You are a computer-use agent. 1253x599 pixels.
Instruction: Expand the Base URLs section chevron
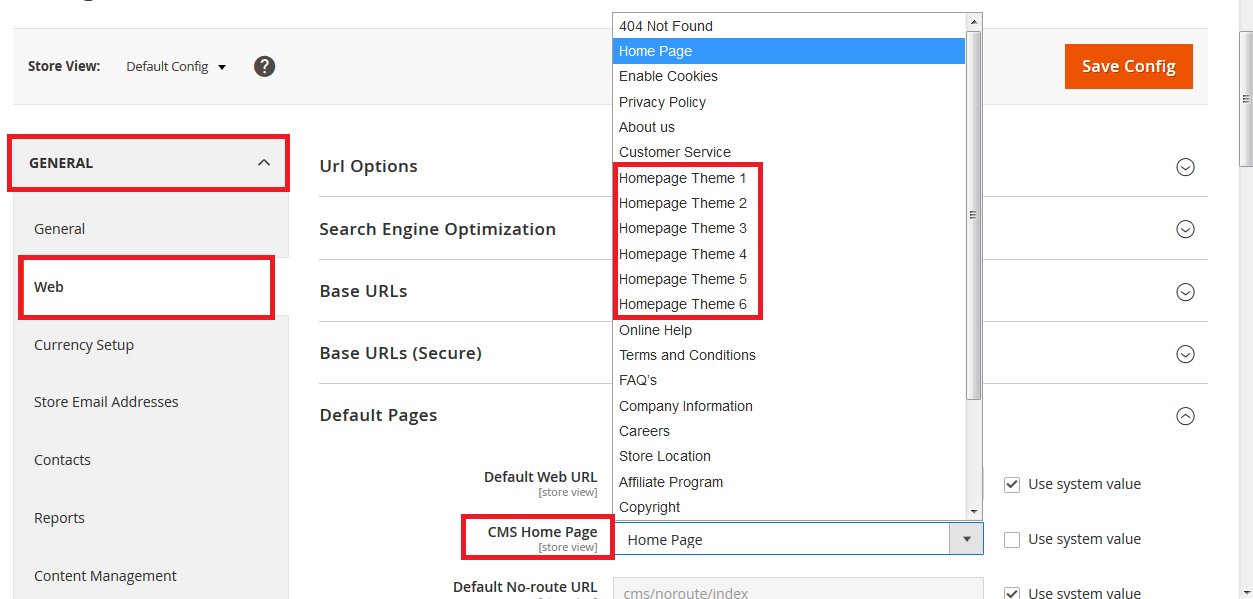pyautogui.click(x=1185, y=291)
